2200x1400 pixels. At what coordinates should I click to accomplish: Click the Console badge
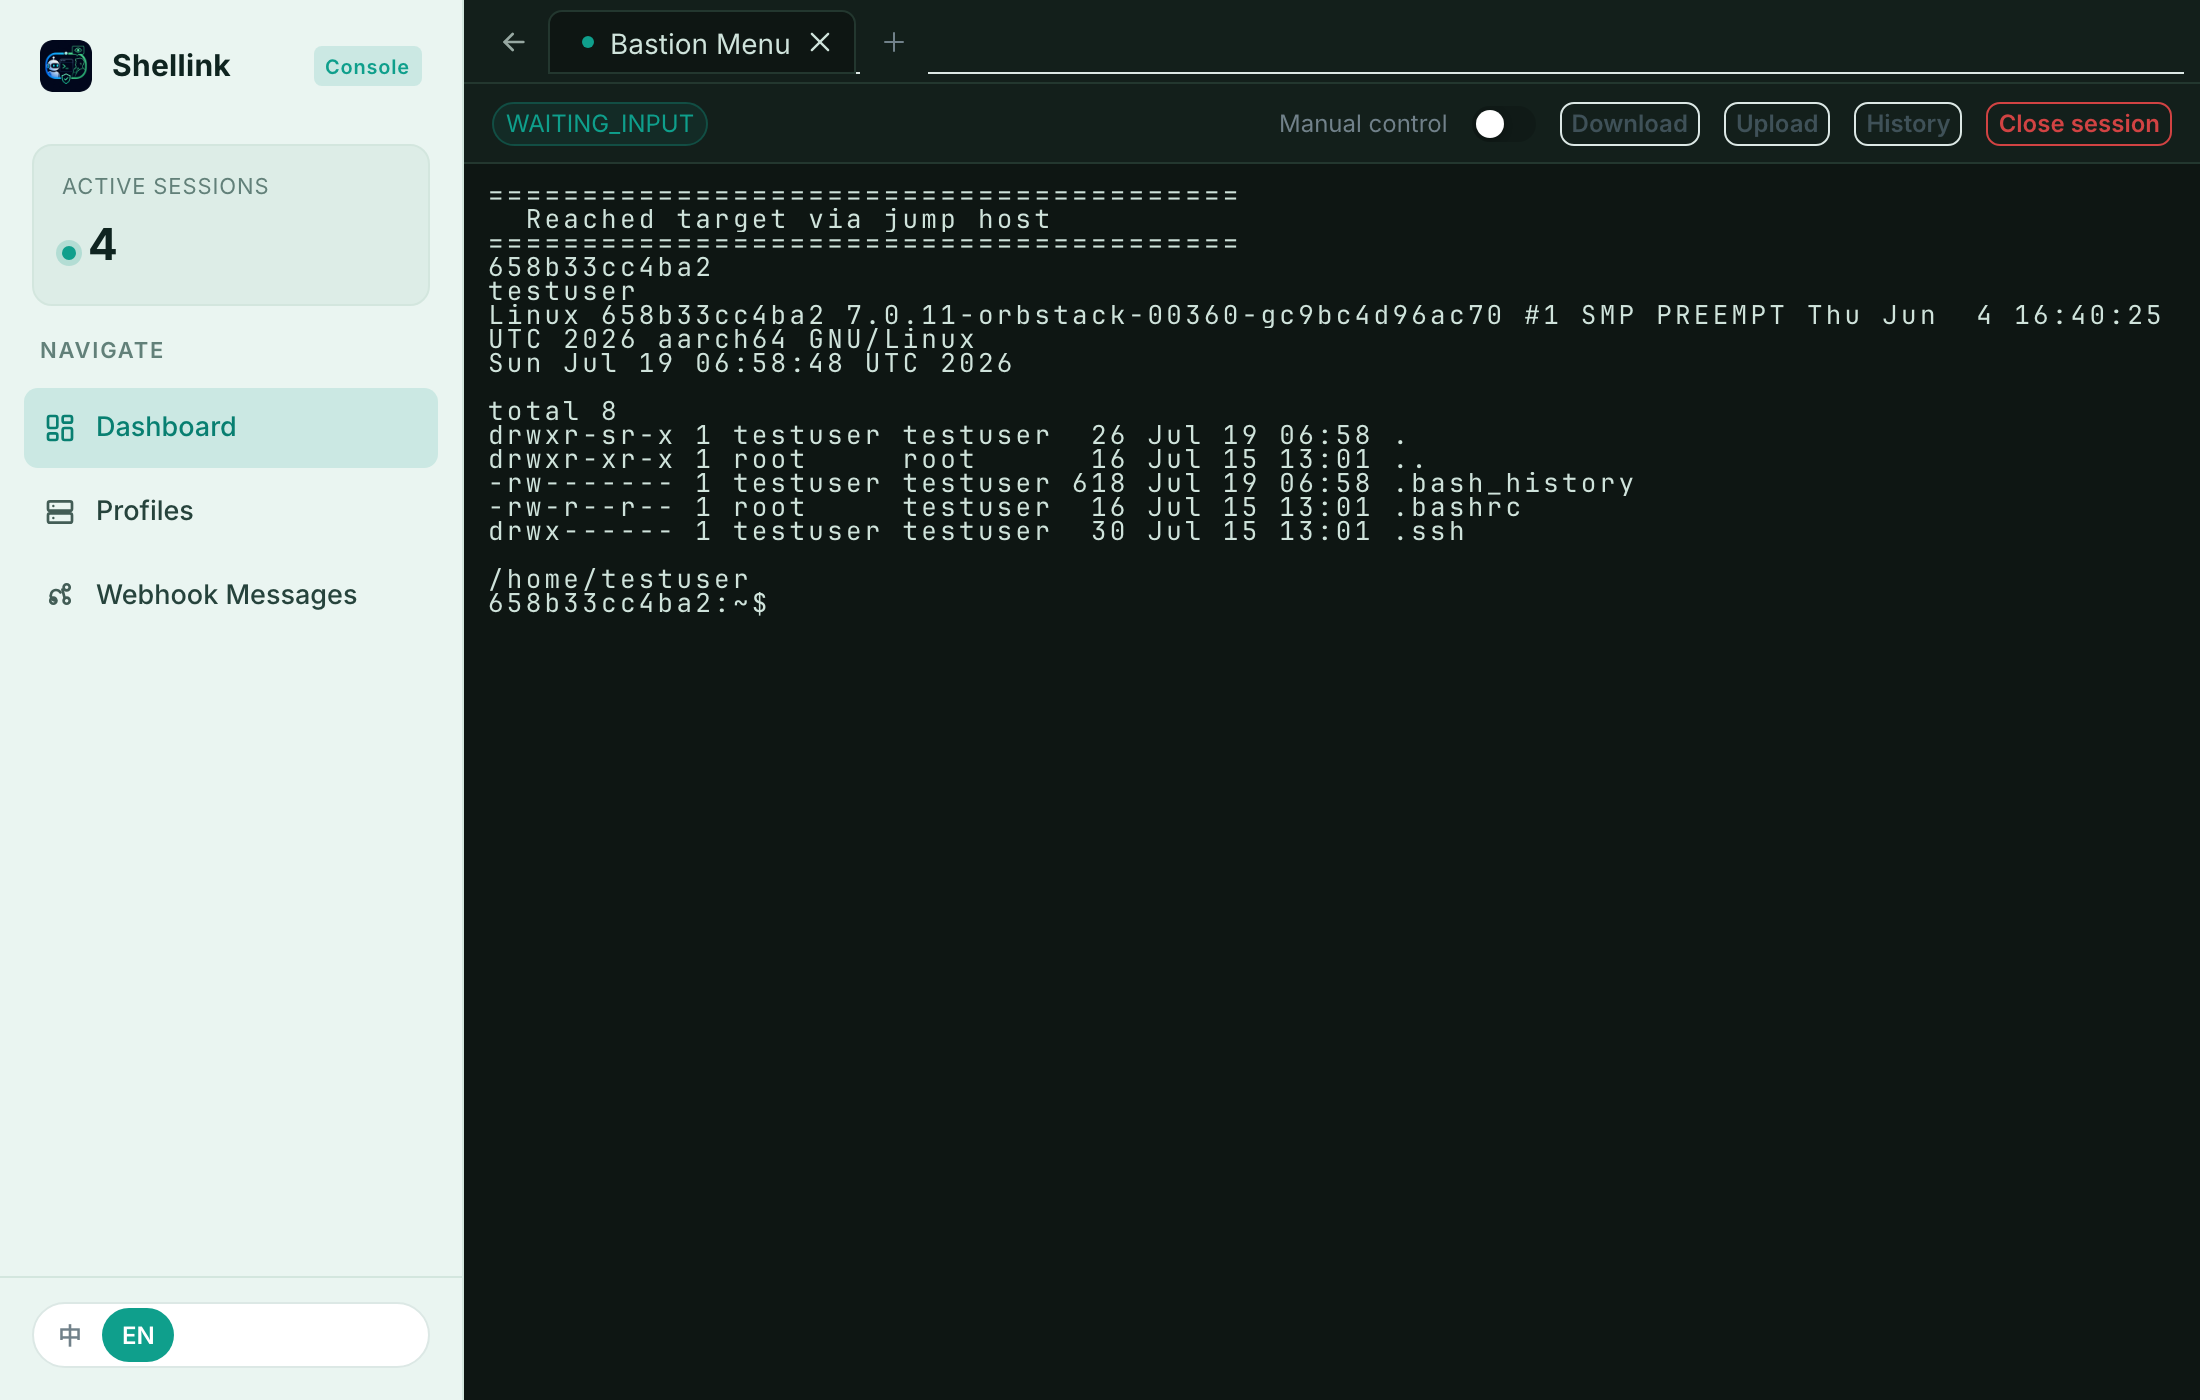367,66
